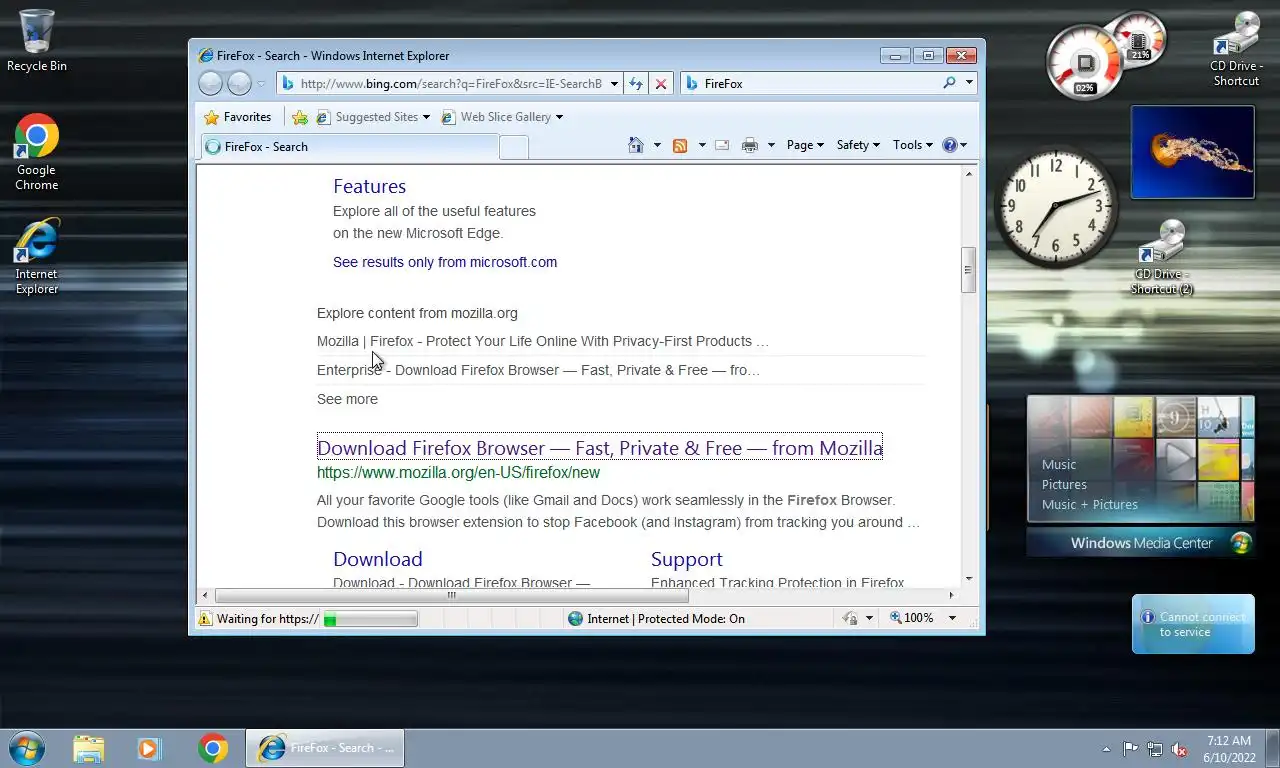Click the RSS Feeds icon
Viewport: 1280px width, 768px height.
[680, 145]
